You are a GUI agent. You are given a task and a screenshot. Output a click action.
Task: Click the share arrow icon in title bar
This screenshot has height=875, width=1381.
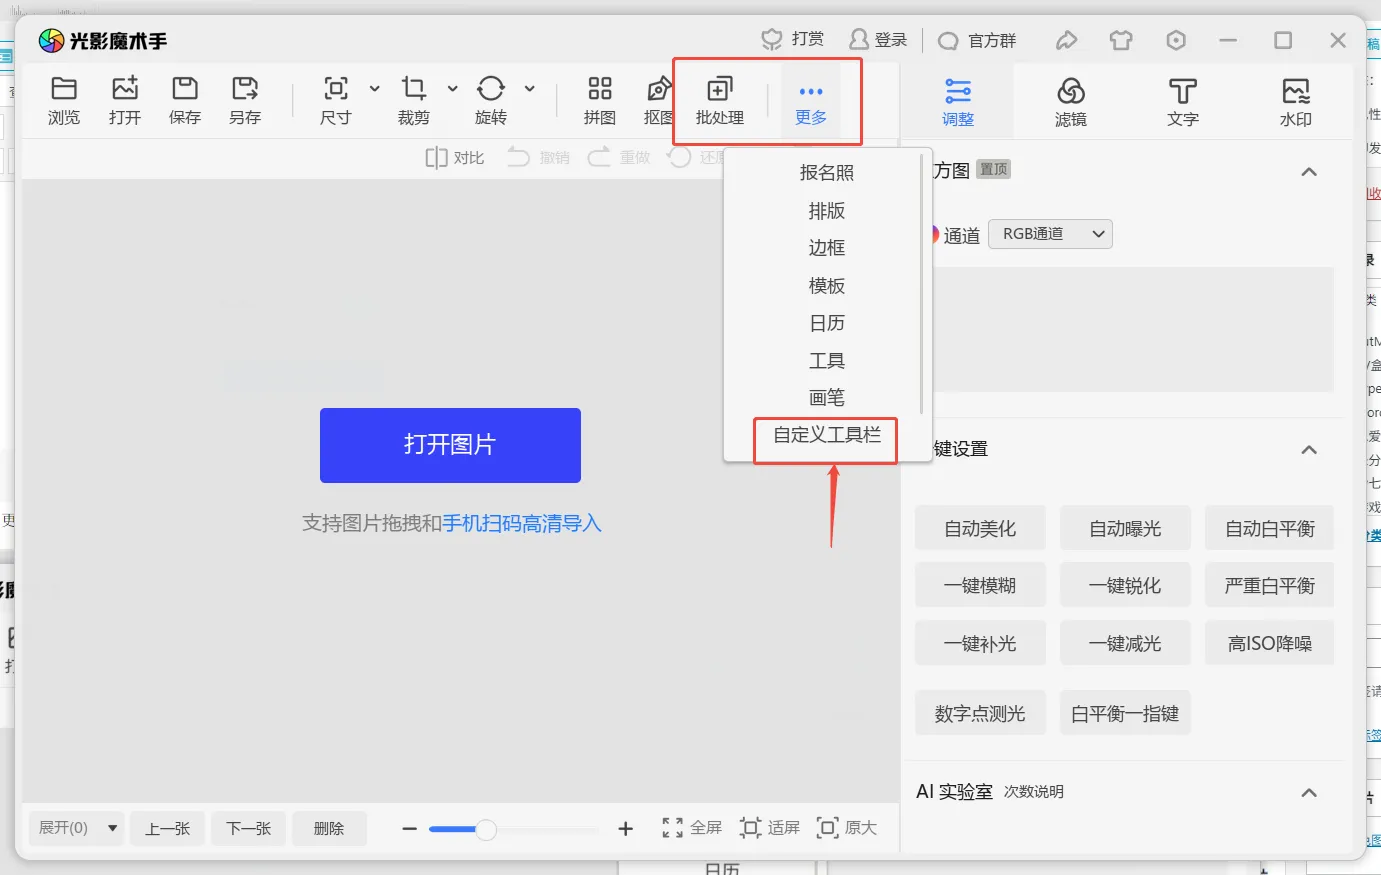pyautogui.click(x=1066, y=40)
